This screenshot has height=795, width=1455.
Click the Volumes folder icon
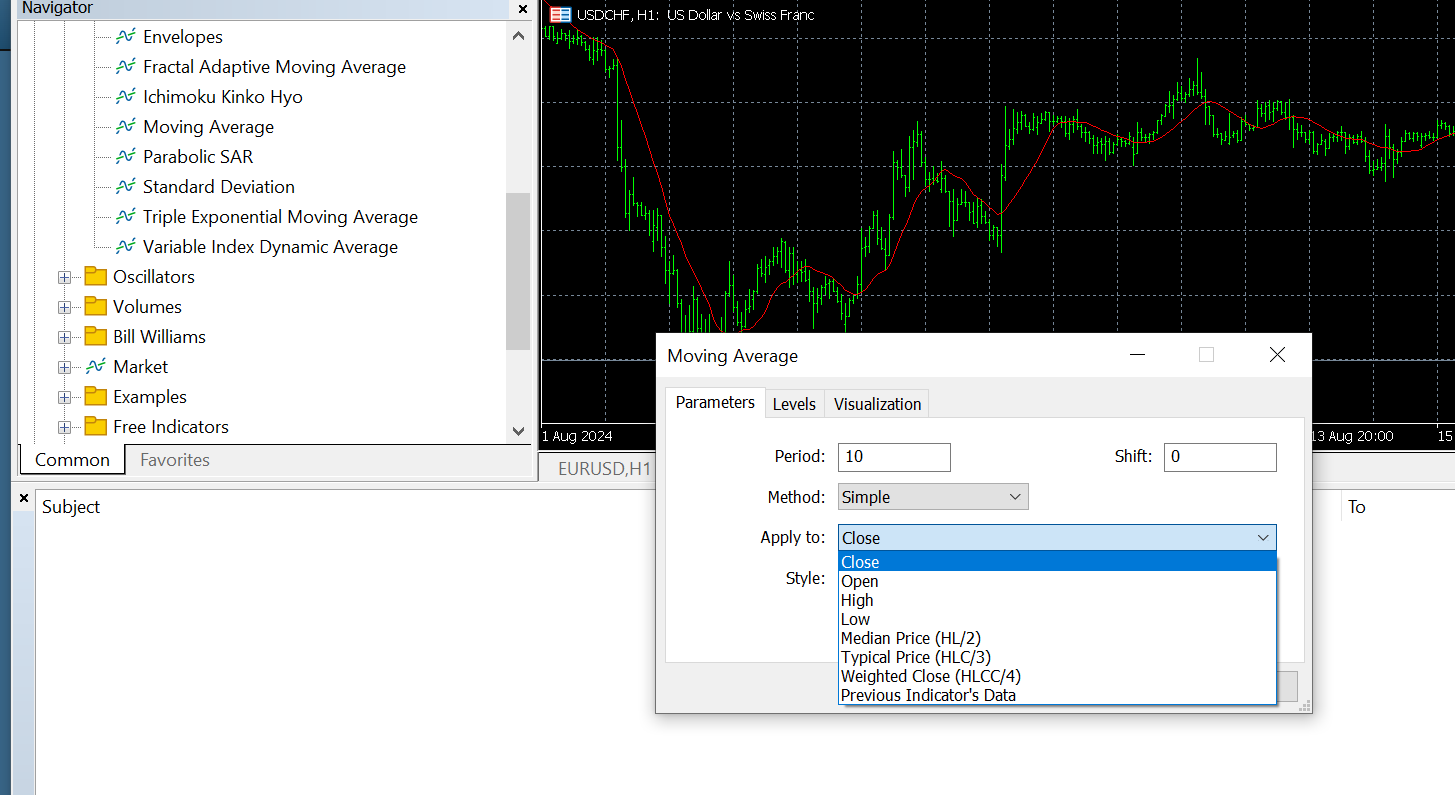point(96,307)
